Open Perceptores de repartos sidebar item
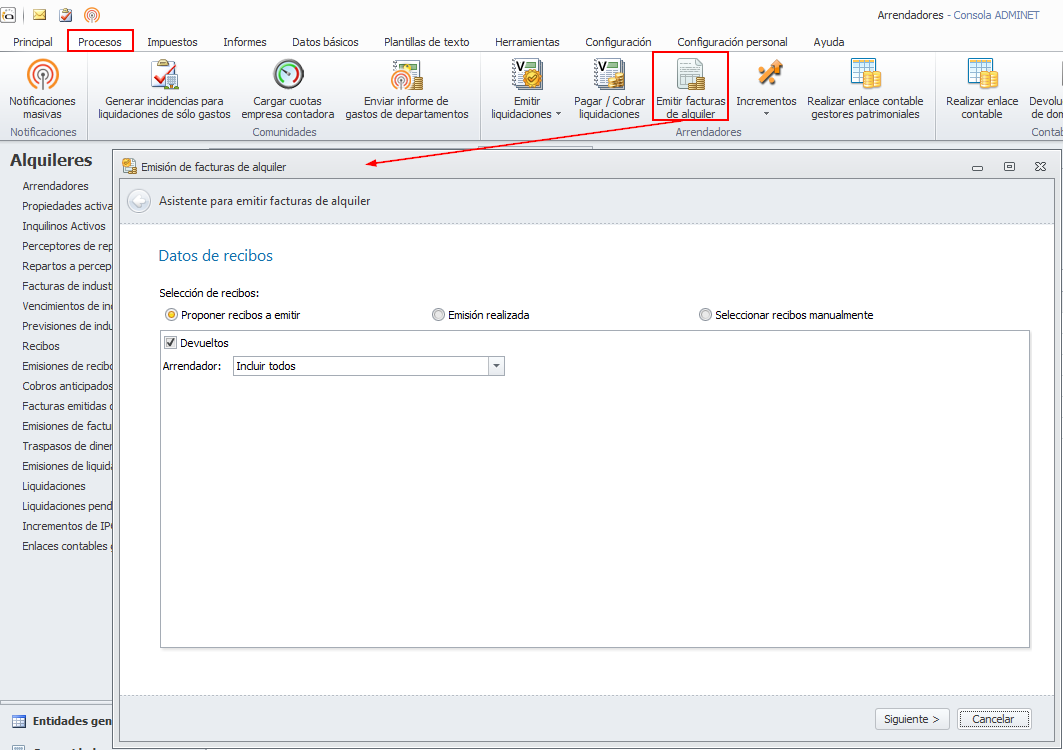The width and height of the screenshot is (1063, 750). point(67,246)
